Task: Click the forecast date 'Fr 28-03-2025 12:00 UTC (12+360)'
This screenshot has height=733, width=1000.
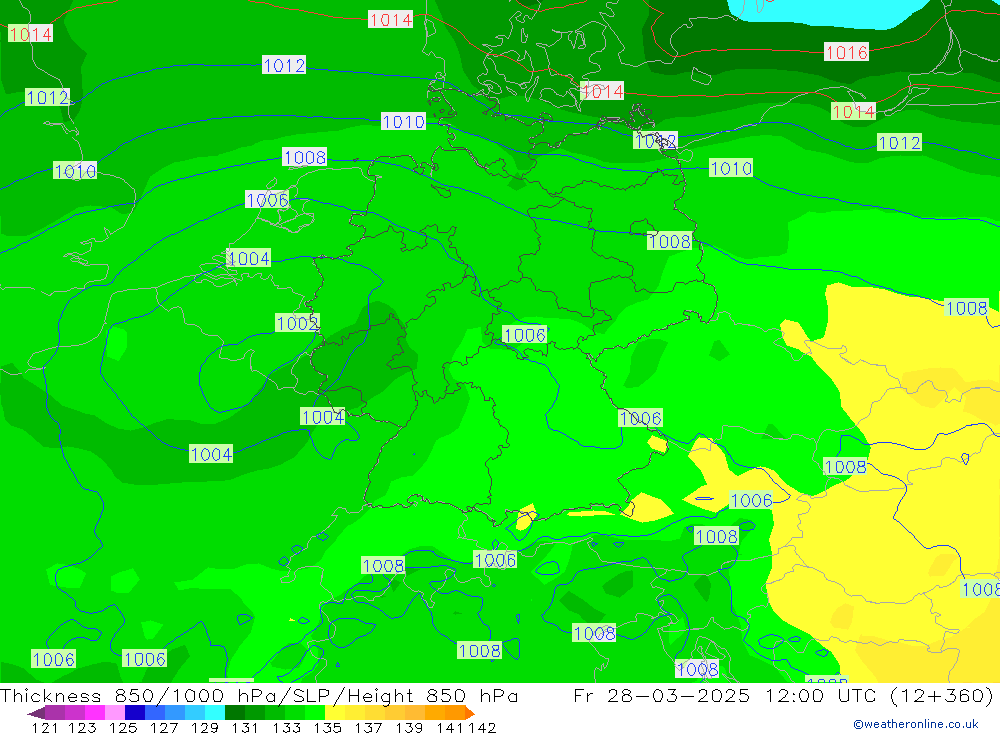Action: (783, 695)
